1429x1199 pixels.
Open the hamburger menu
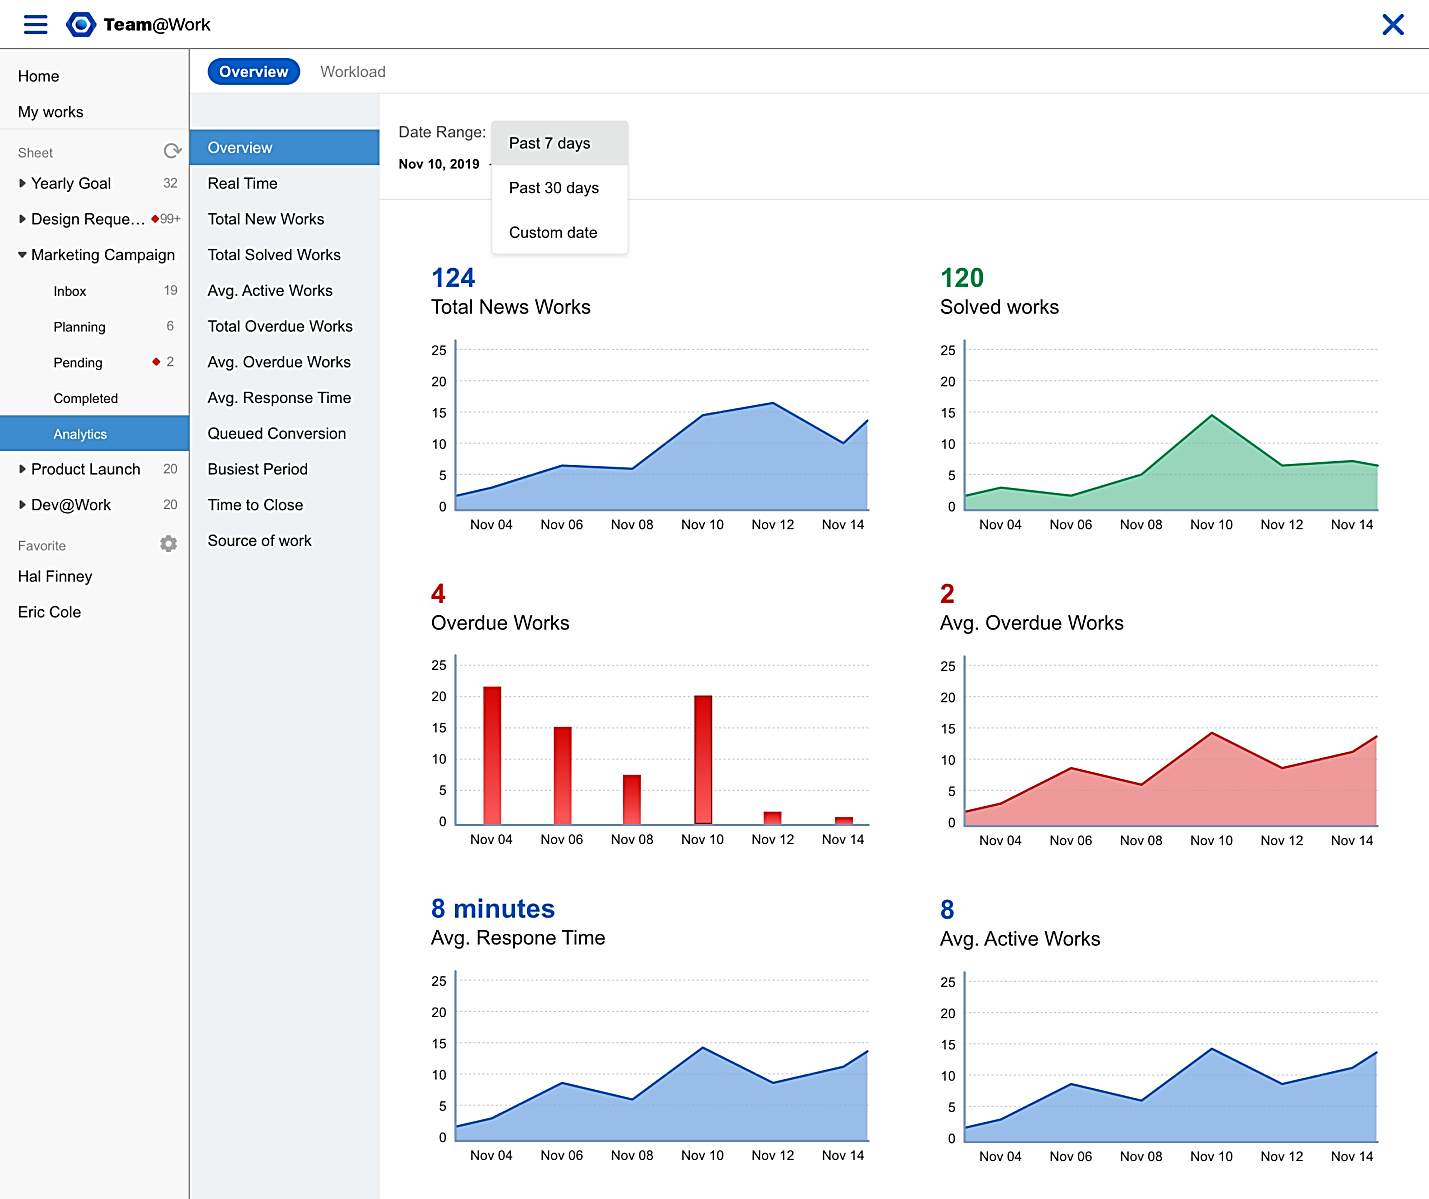click(x=36, y=25)
